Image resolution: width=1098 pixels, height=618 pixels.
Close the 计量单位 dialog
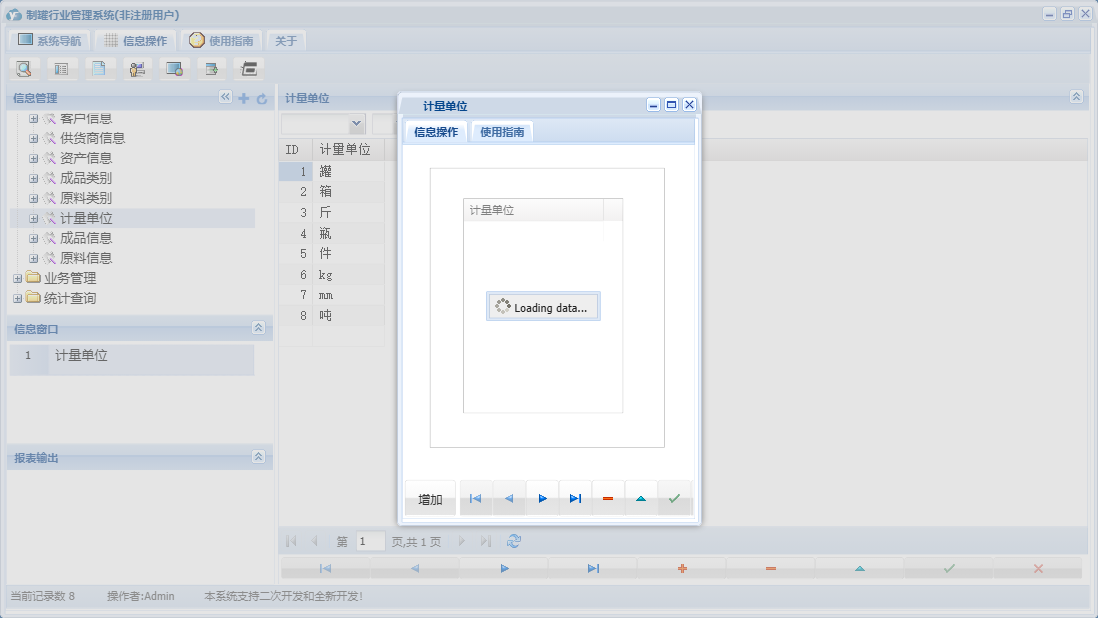tap(690, 104)
